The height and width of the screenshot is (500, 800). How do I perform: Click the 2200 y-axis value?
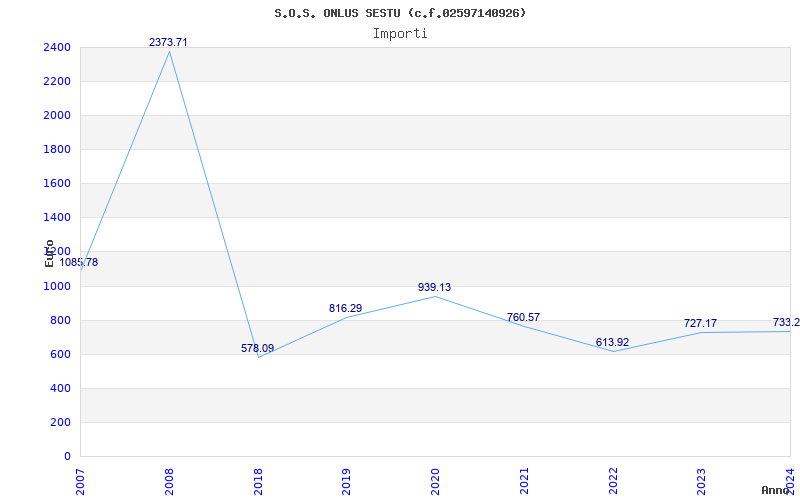(56, 82)
